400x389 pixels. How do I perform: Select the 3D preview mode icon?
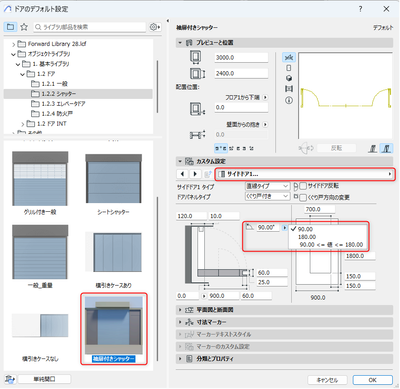(x=289, y=78)
